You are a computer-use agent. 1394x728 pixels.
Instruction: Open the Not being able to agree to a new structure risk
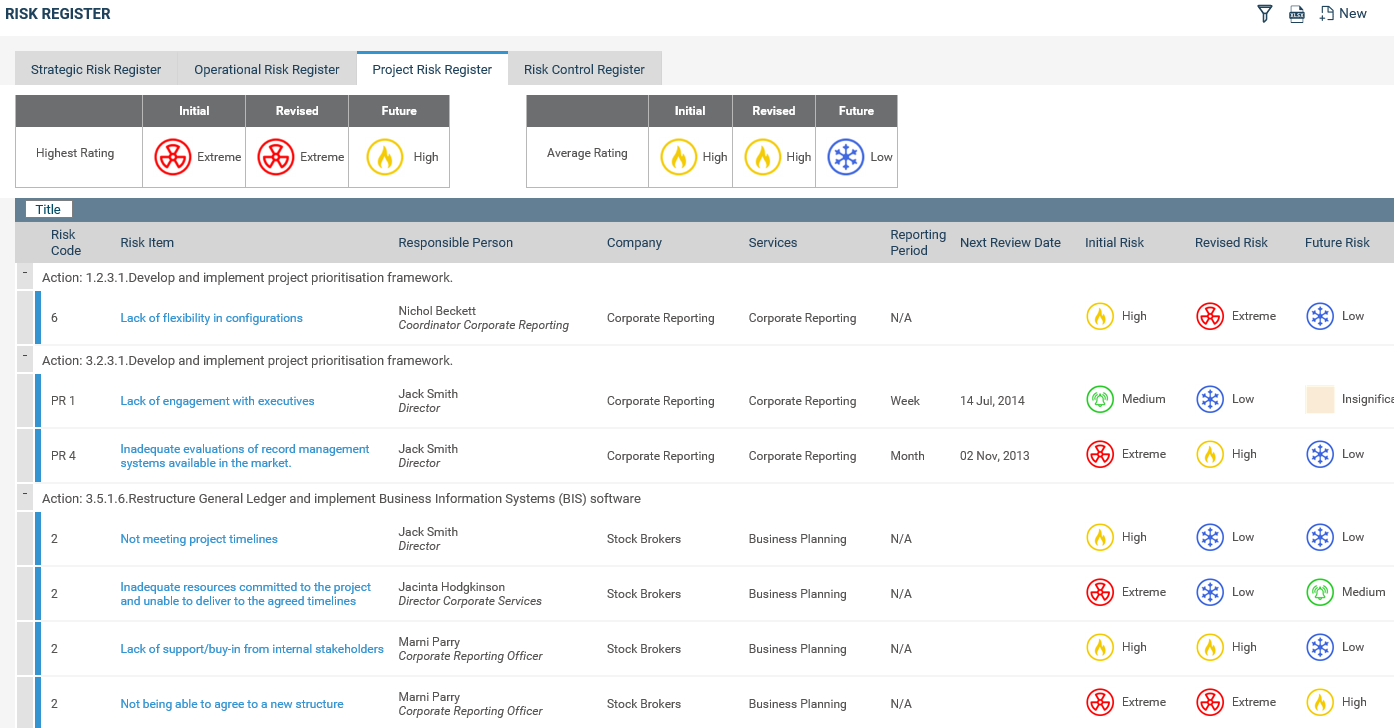pos(231,703)
